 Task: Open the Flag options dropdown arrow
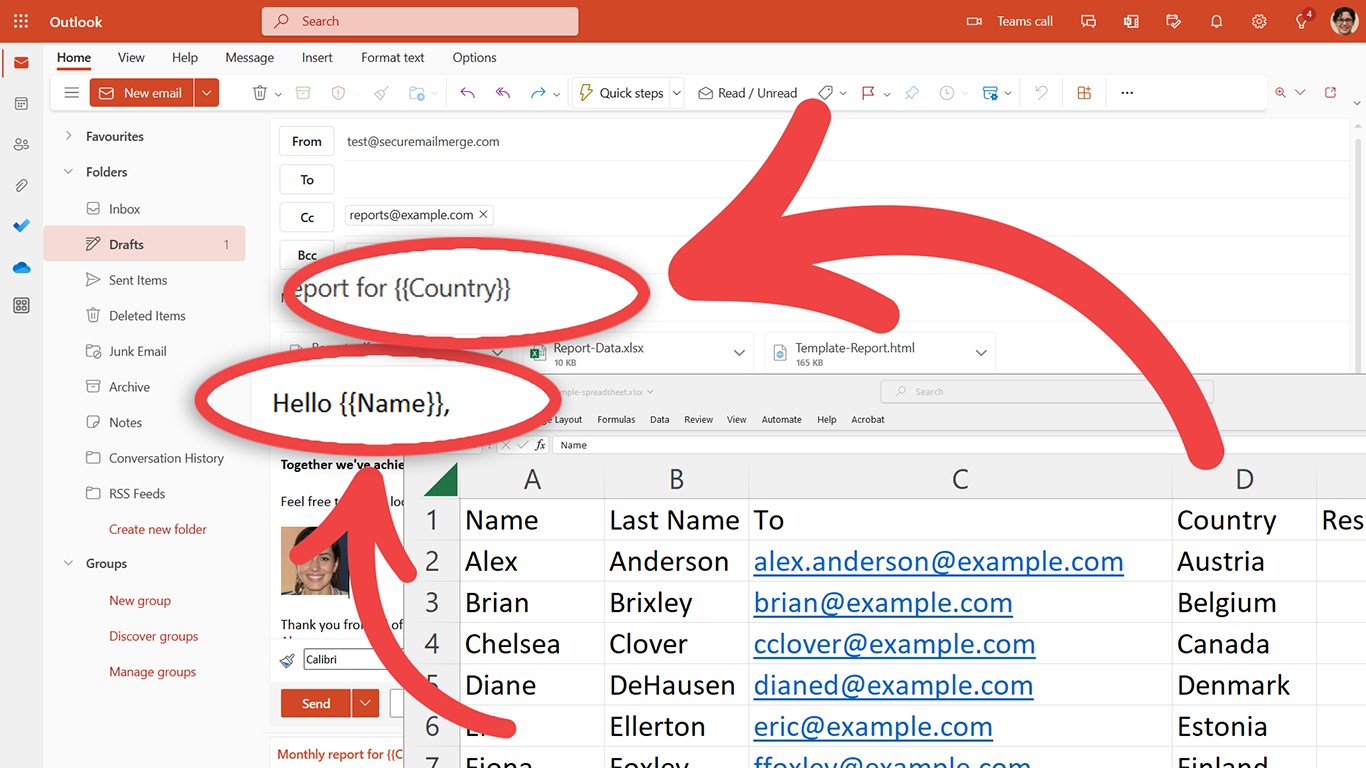pyautogui.click(x=887, y=94)
